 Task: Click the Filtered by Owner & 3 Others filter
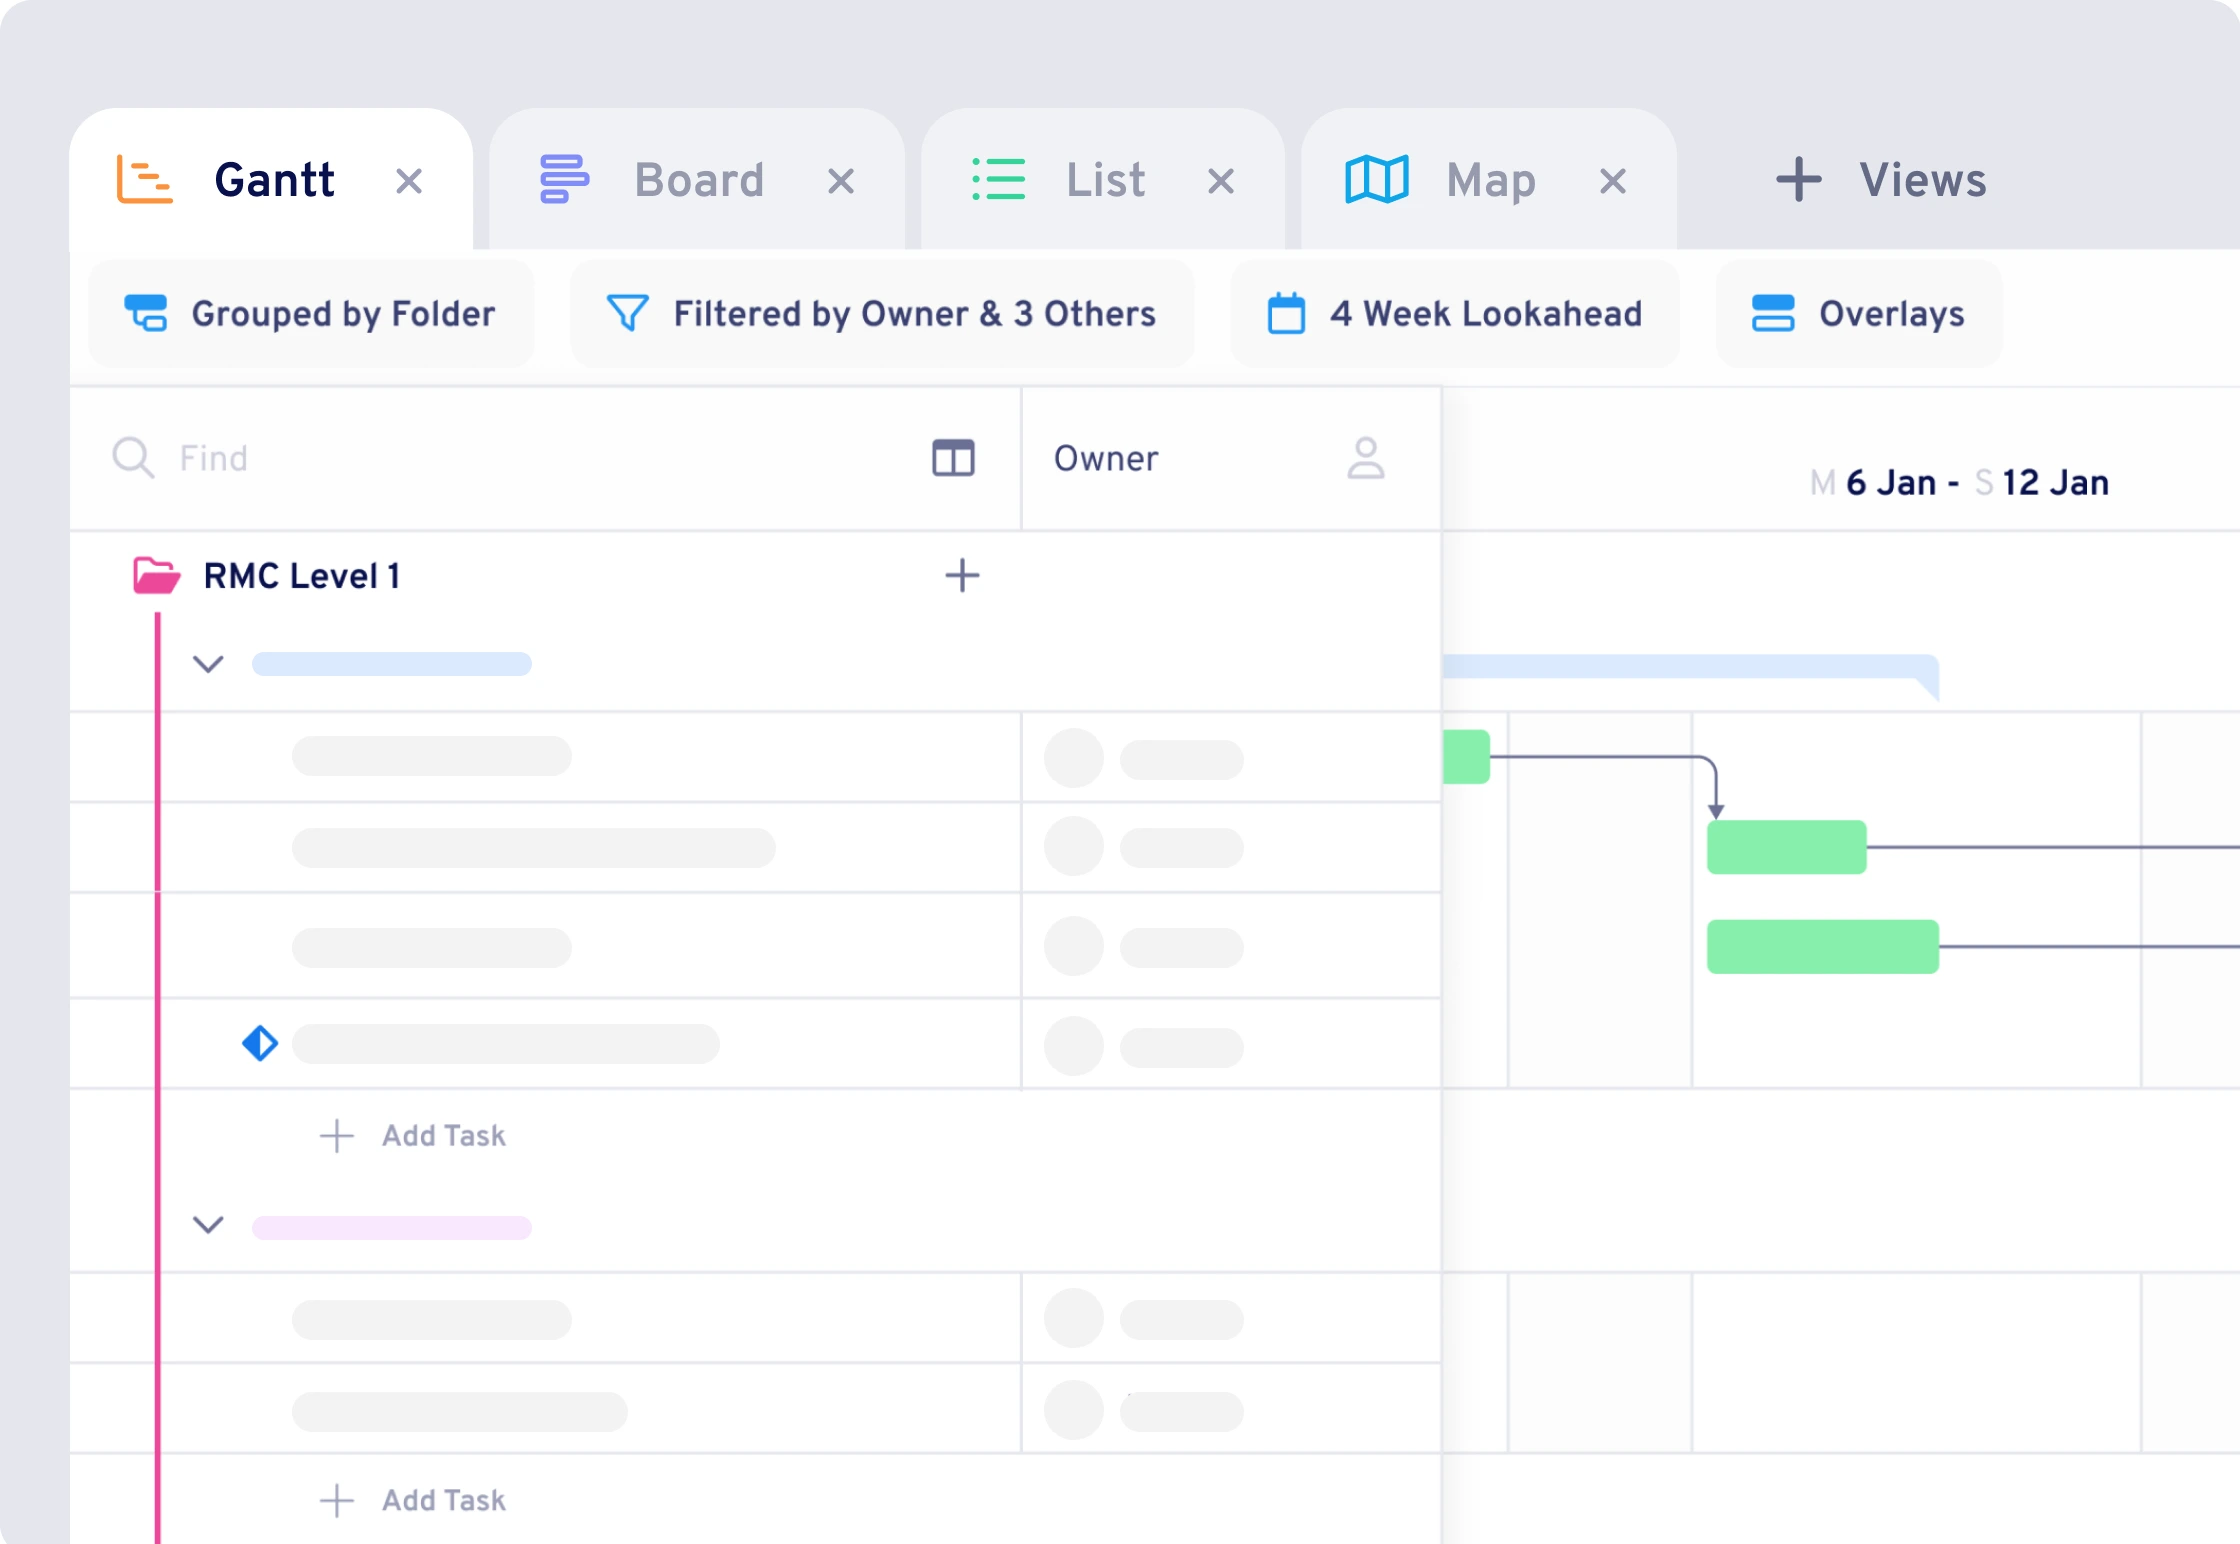[882, 314]
